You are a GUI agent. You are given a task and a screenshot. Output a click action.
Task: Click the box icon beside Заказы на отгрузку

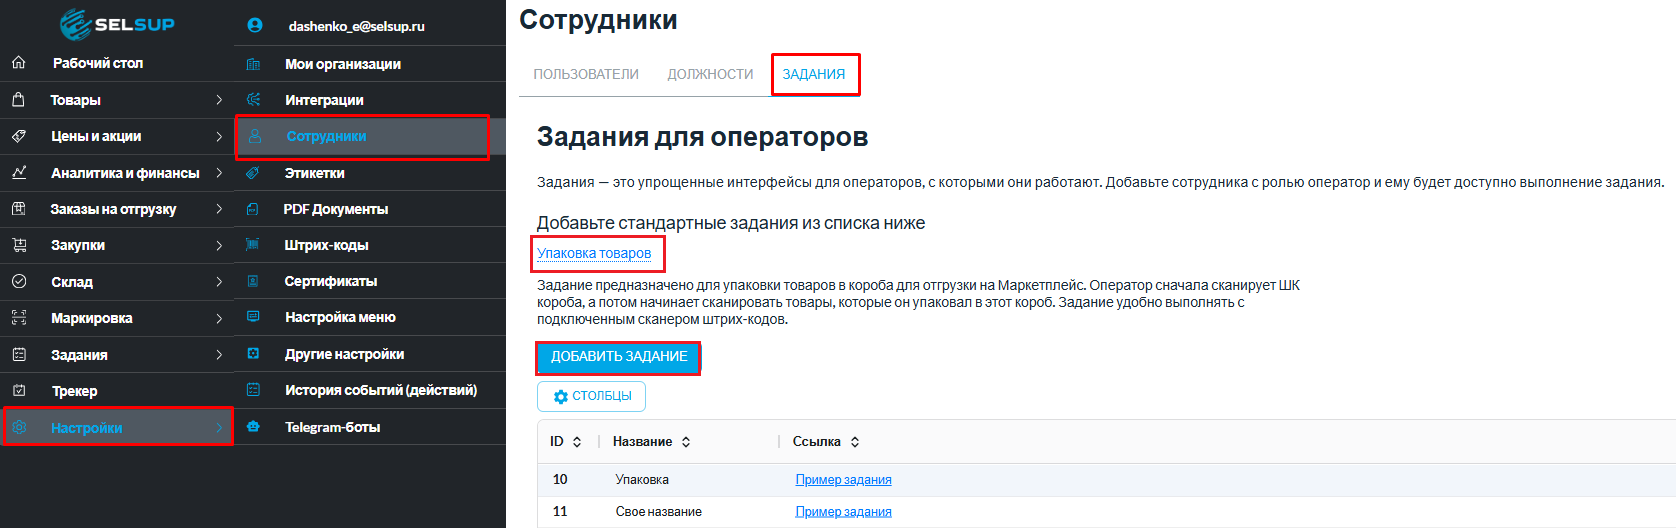click(x=19, y=209)
